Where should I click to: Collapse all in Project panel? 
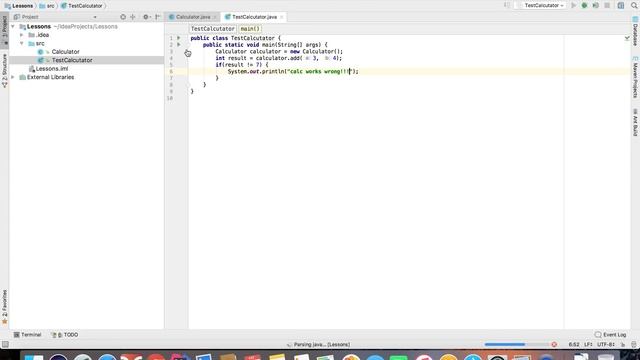click(x=133, y=17)
